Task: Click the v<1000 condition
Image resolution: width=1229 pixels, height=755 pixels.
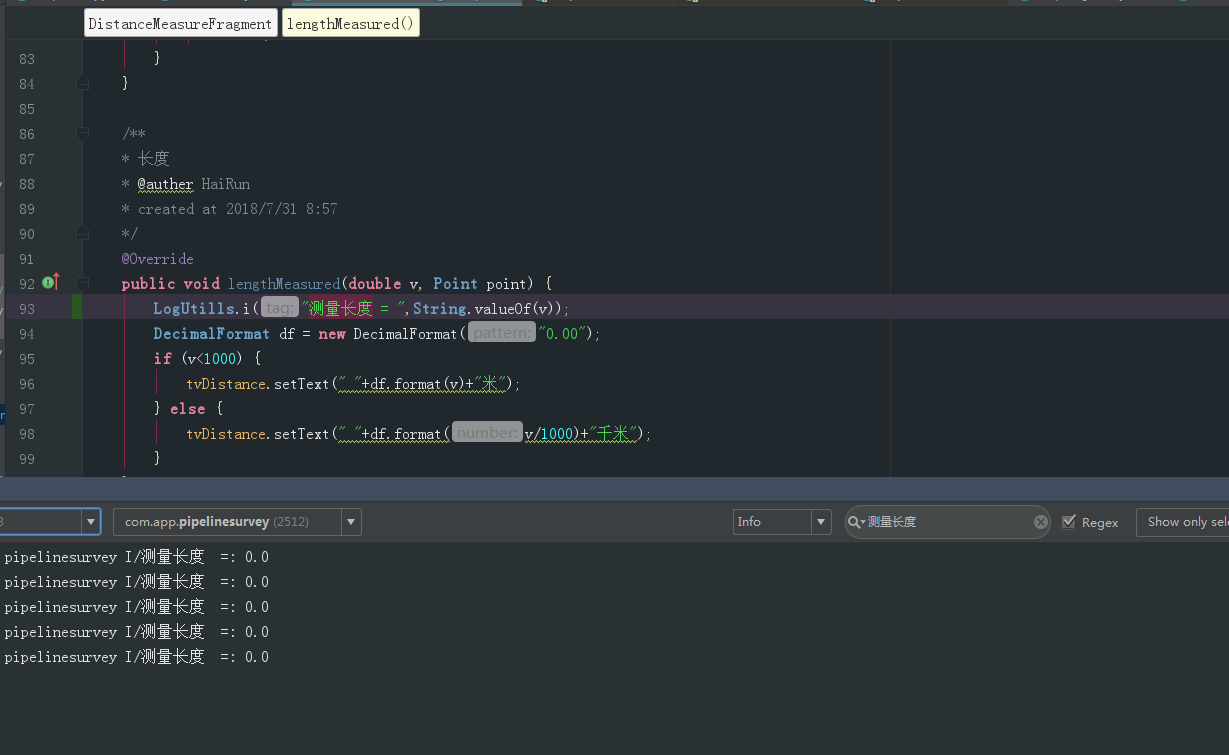Action: pos(211,359)
